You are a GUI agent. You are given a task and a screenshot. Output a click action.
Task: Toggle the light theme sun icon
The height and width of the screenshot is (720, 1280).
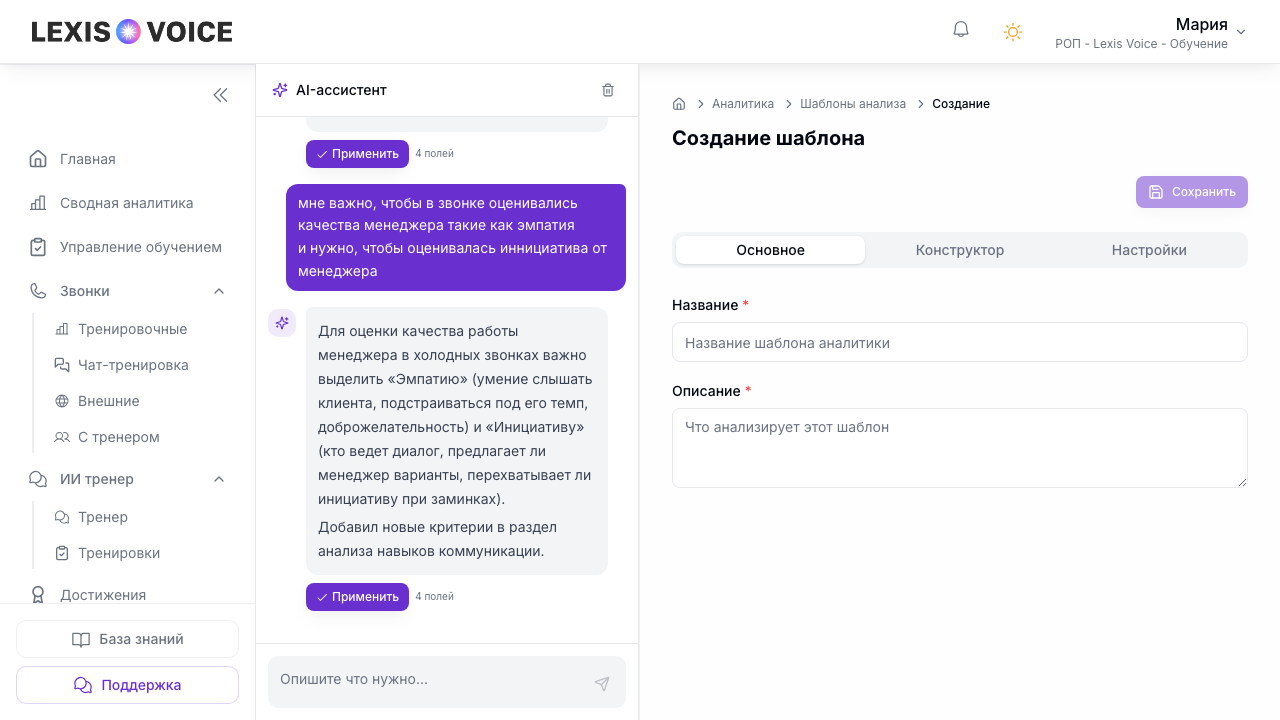[1013, 32]
